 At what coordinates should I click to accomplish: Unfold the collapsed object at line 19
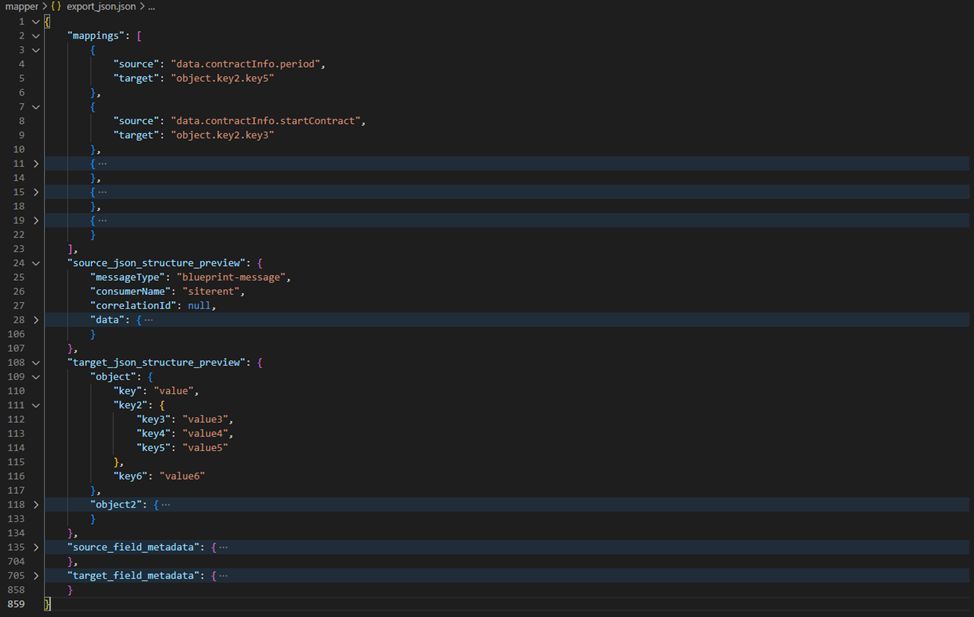pos(37,220)
